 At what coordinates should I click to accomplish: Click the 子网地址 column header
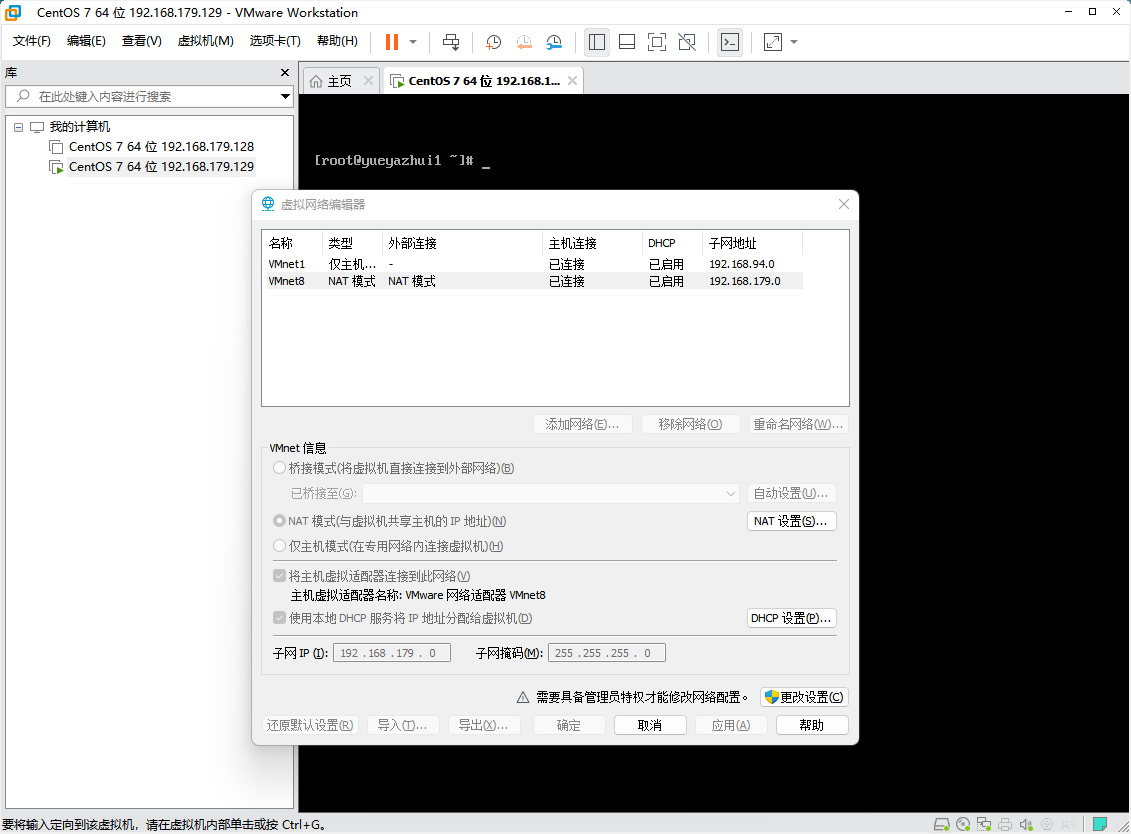pos(752,243)
